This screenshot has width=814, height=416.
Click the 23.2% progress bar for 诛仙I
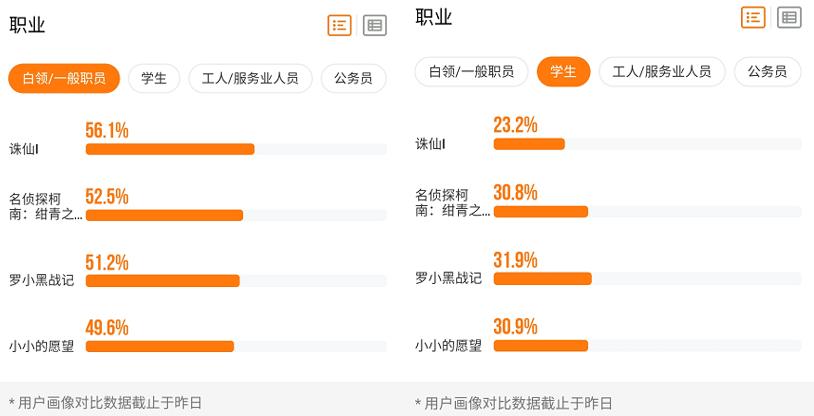point(529,144)
